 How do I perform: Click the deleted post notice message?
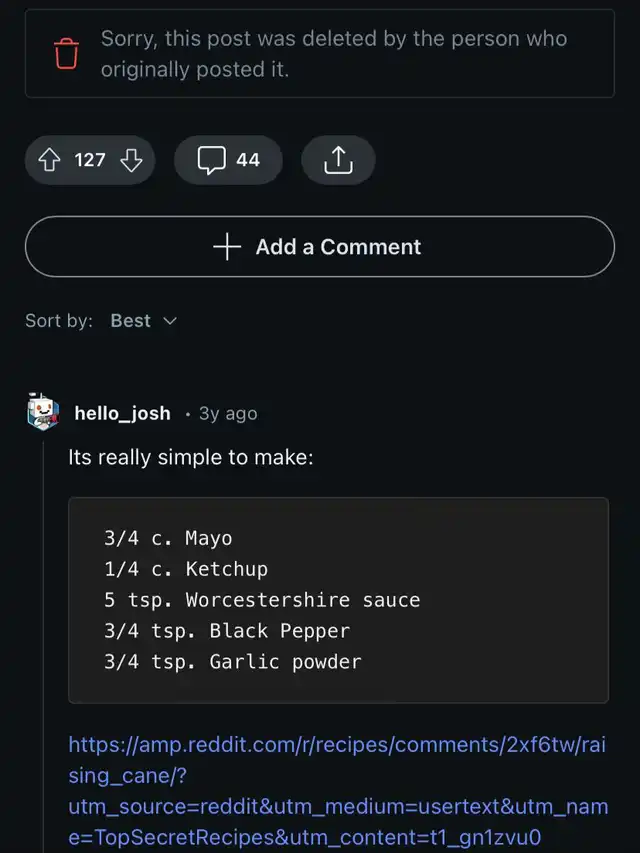point(334,54)
